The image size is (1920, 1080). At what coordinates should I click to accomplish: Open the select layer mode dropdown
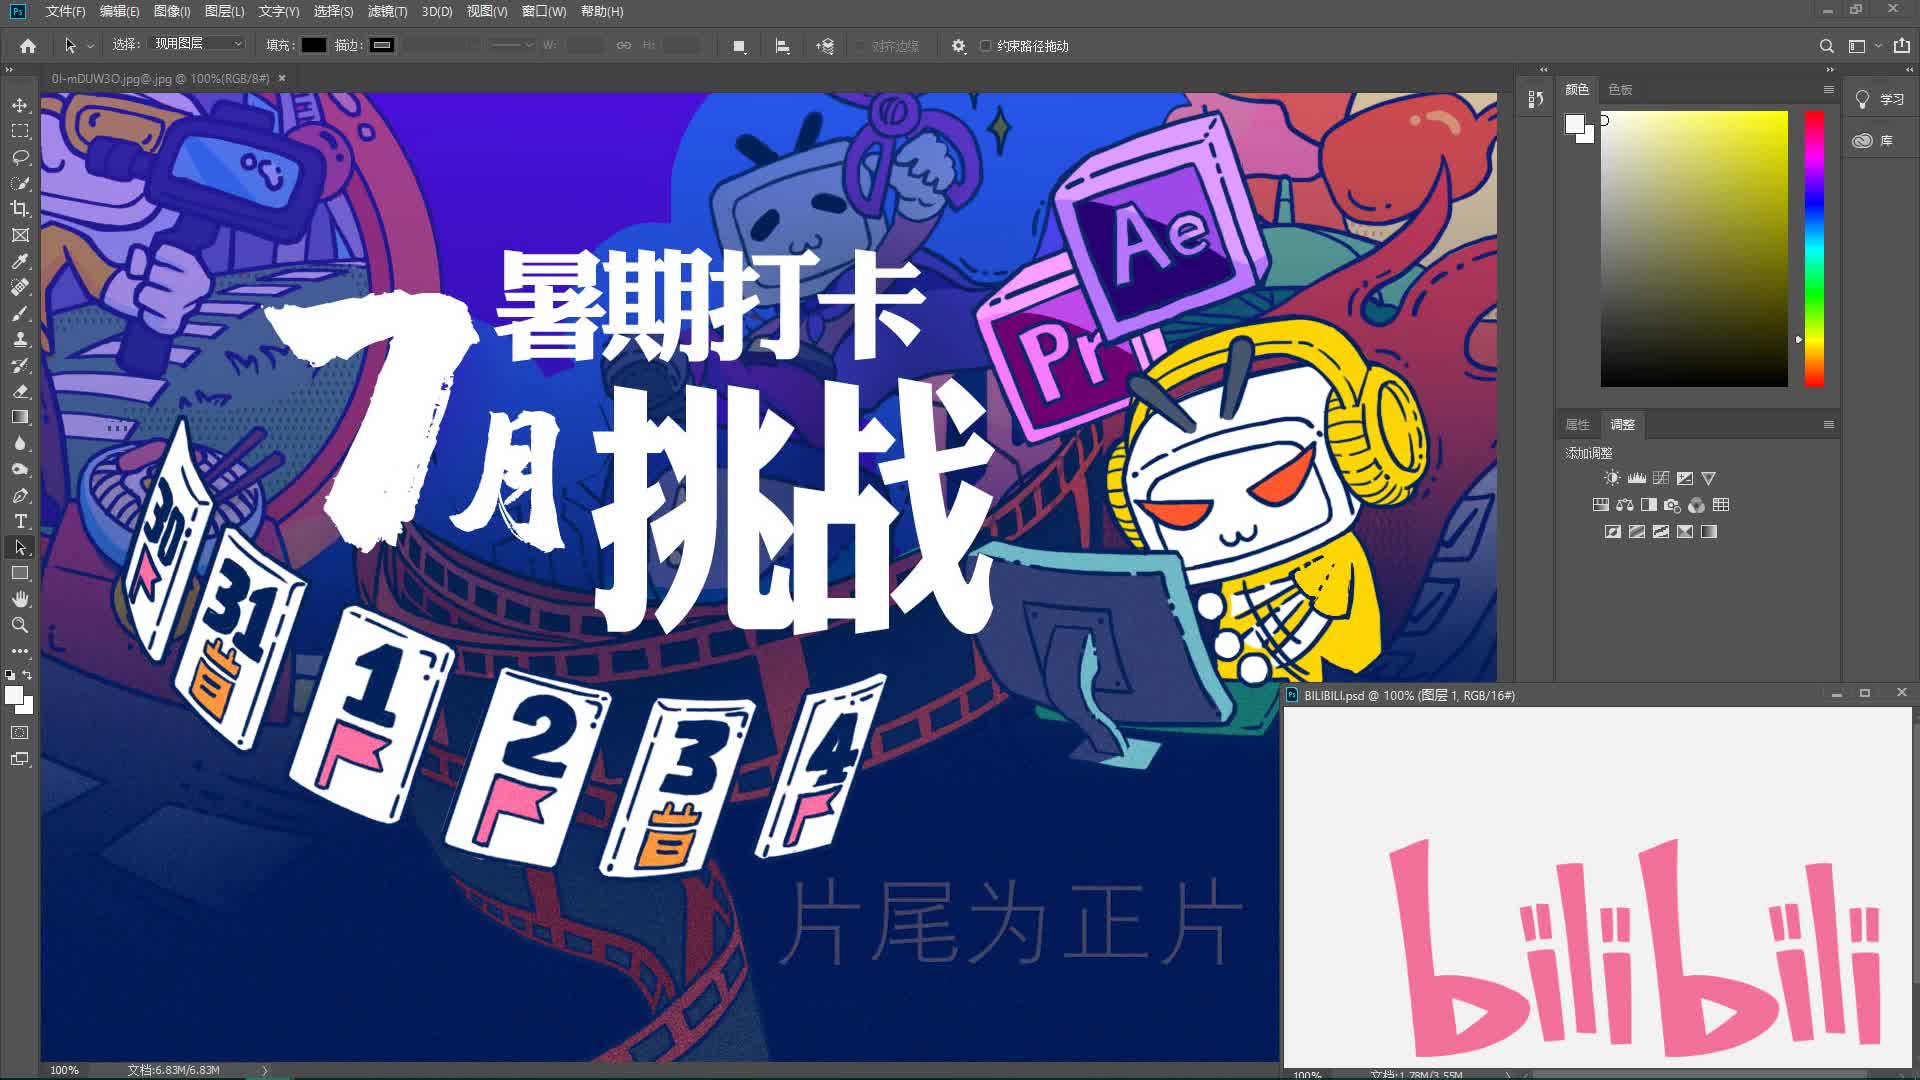[x=197, y=44]
